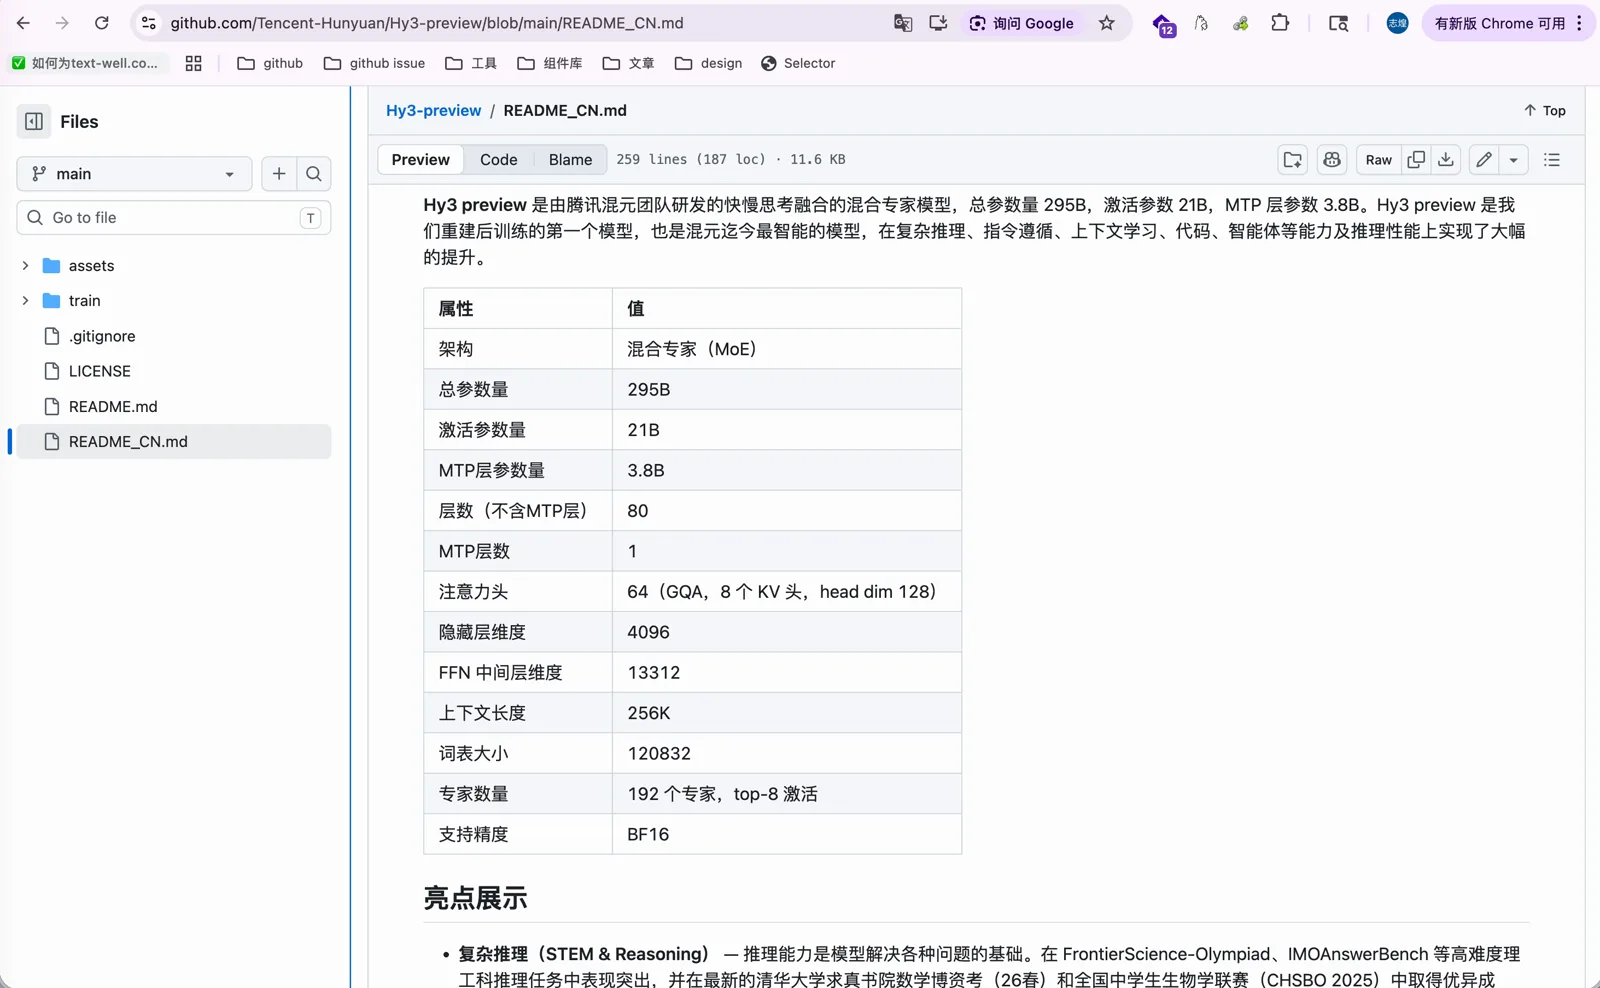Click the 295B table value
The image size is (1600, 988).
point(648,390)
